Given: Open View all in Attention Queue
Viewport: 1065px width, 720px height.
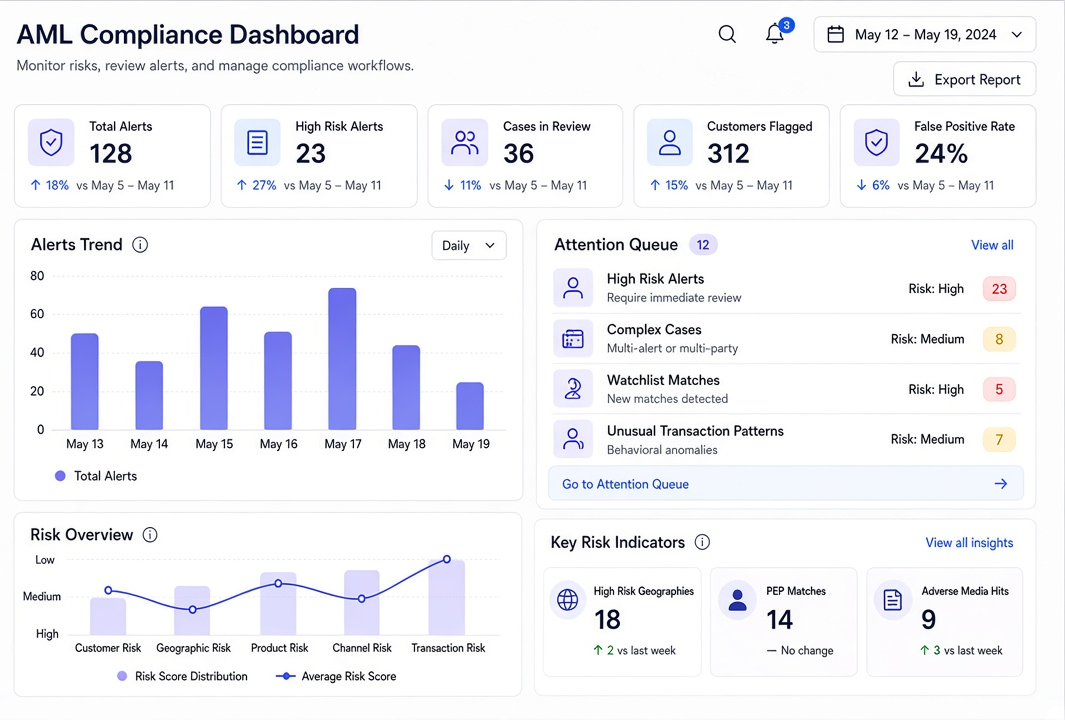Looking at the screenshot, I should tap(992, 245).
